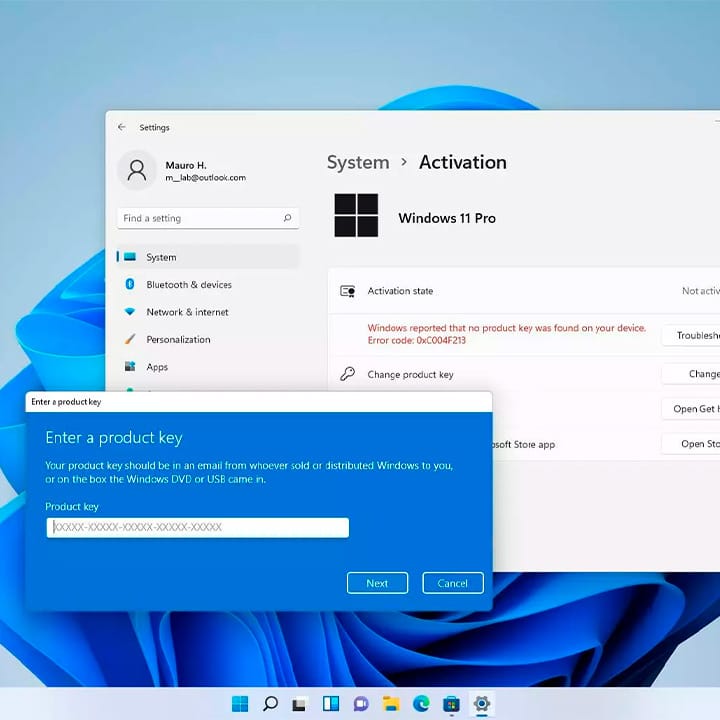Image resolution: width=720 pixels, height=720 pixels.
Task: Expand the Activation state row
Action: [520, 291]
